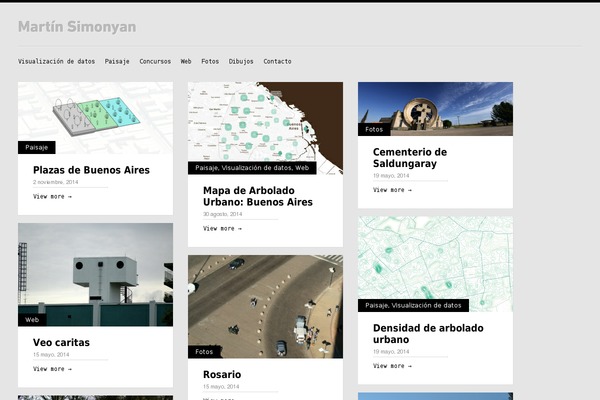Click View more under Densidad de arbolado urbano
600x400 pixels.
coord(392,366)
